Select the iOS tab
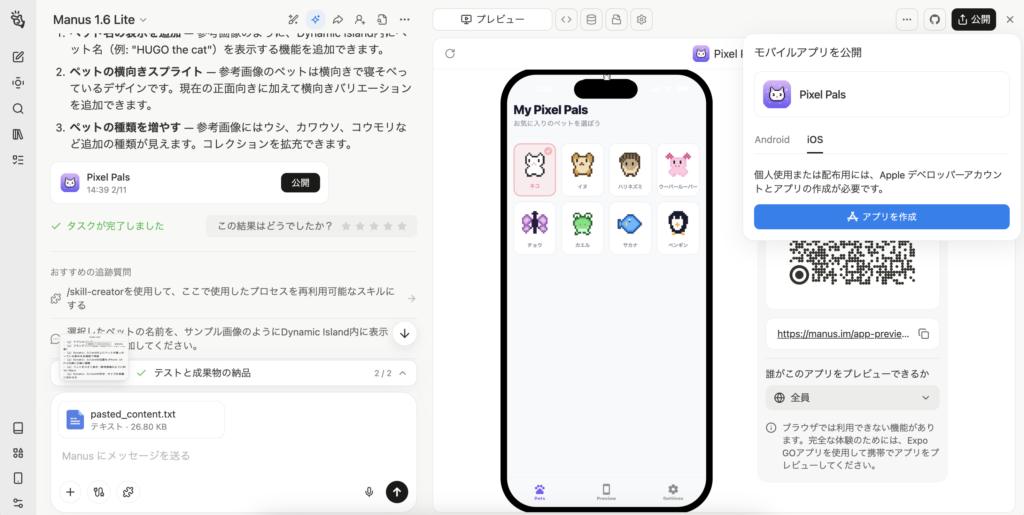The image size is (1024, 515). tap(814, 139)
